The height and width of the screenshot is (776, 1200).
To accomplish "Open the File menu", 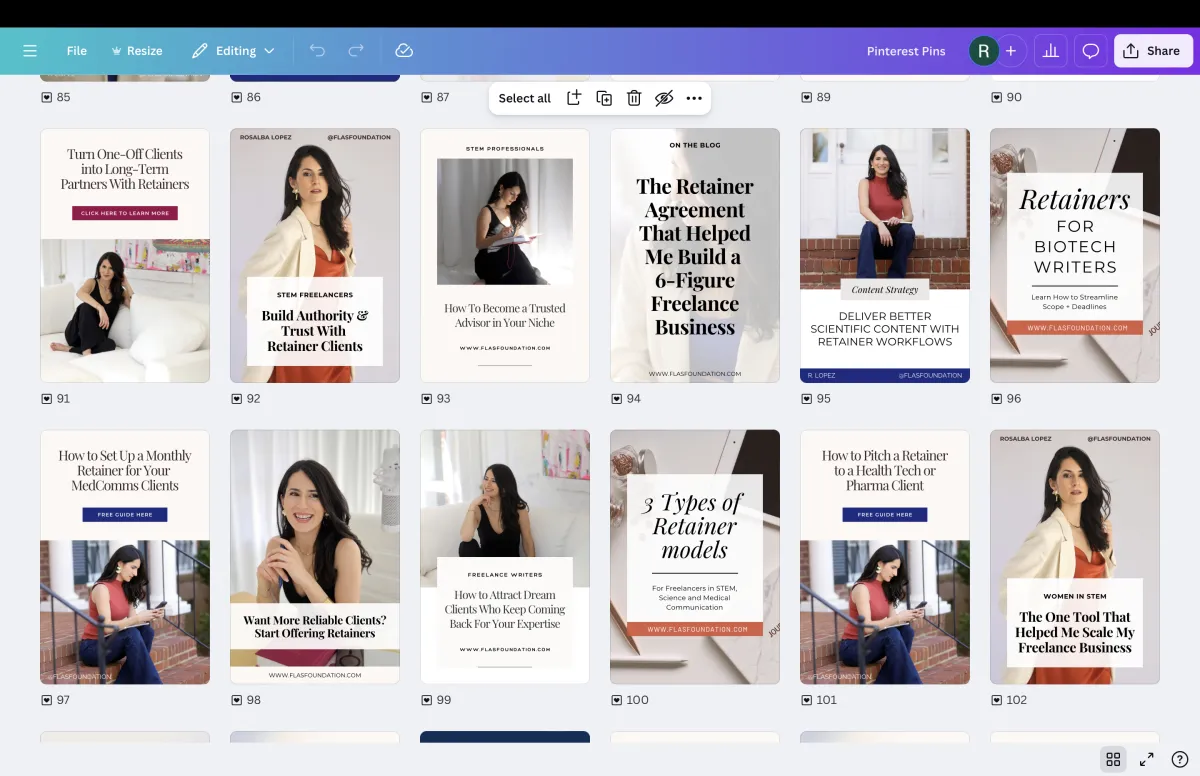I will (x=77, y=51).
